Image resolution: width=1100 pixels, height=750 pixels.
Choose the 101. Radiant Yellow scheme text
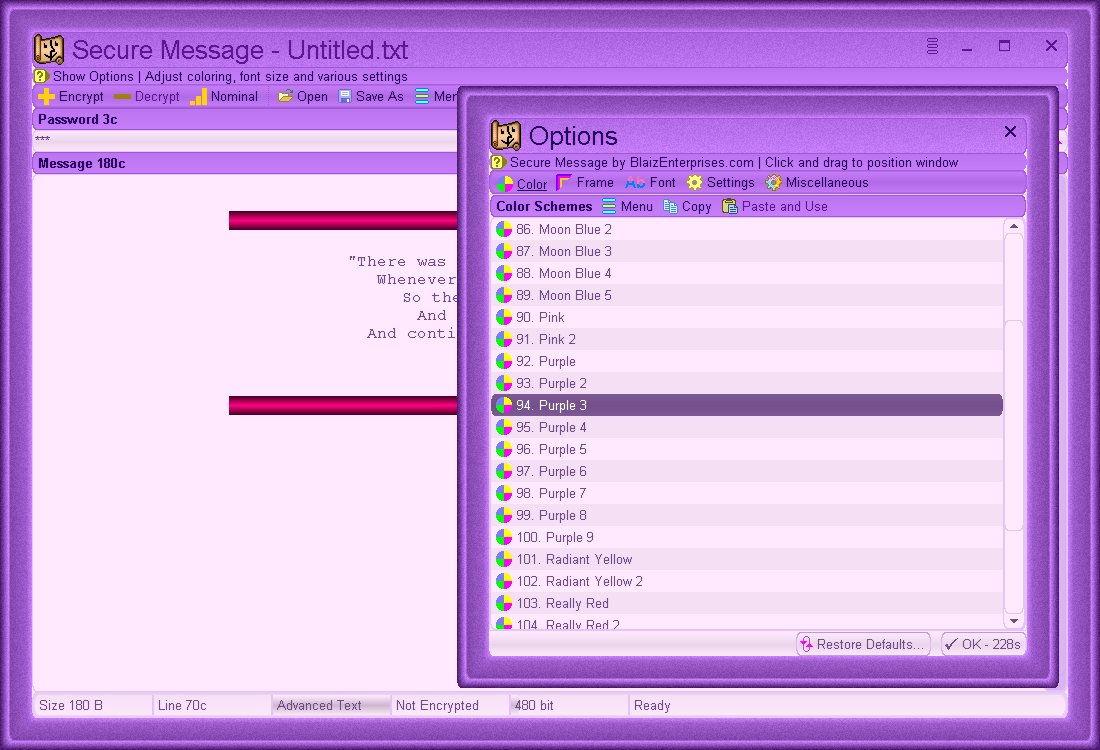tap(575, 559)
